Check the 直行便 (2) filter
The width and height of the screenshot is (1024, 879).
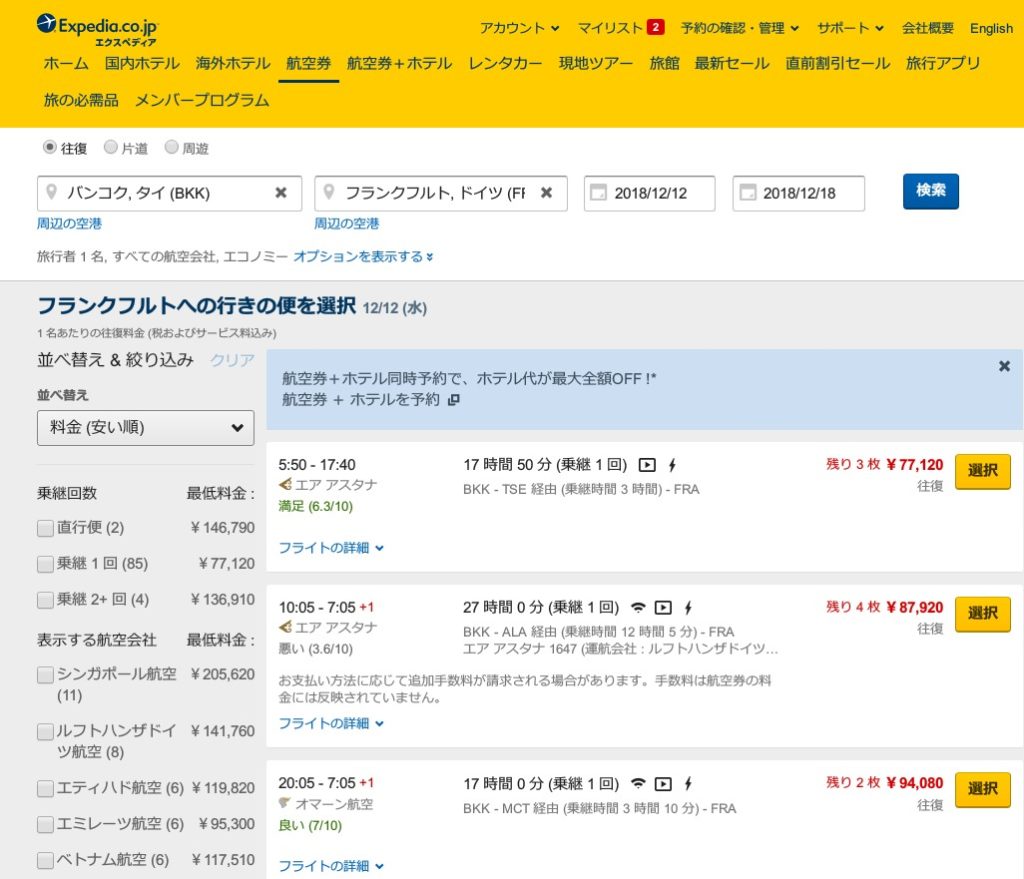coord(45,528)
